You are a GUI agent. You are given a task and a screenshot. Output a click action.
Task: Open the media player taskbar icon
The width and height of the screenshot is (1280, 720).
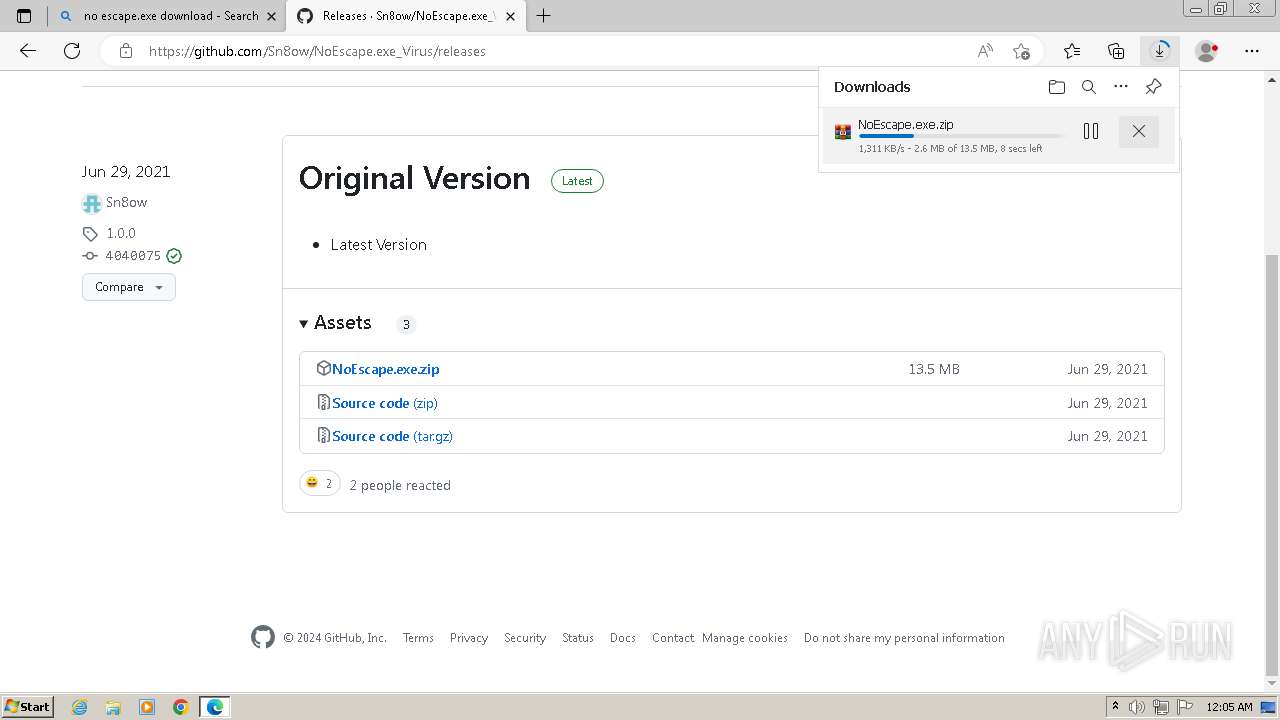pos(147,707)
